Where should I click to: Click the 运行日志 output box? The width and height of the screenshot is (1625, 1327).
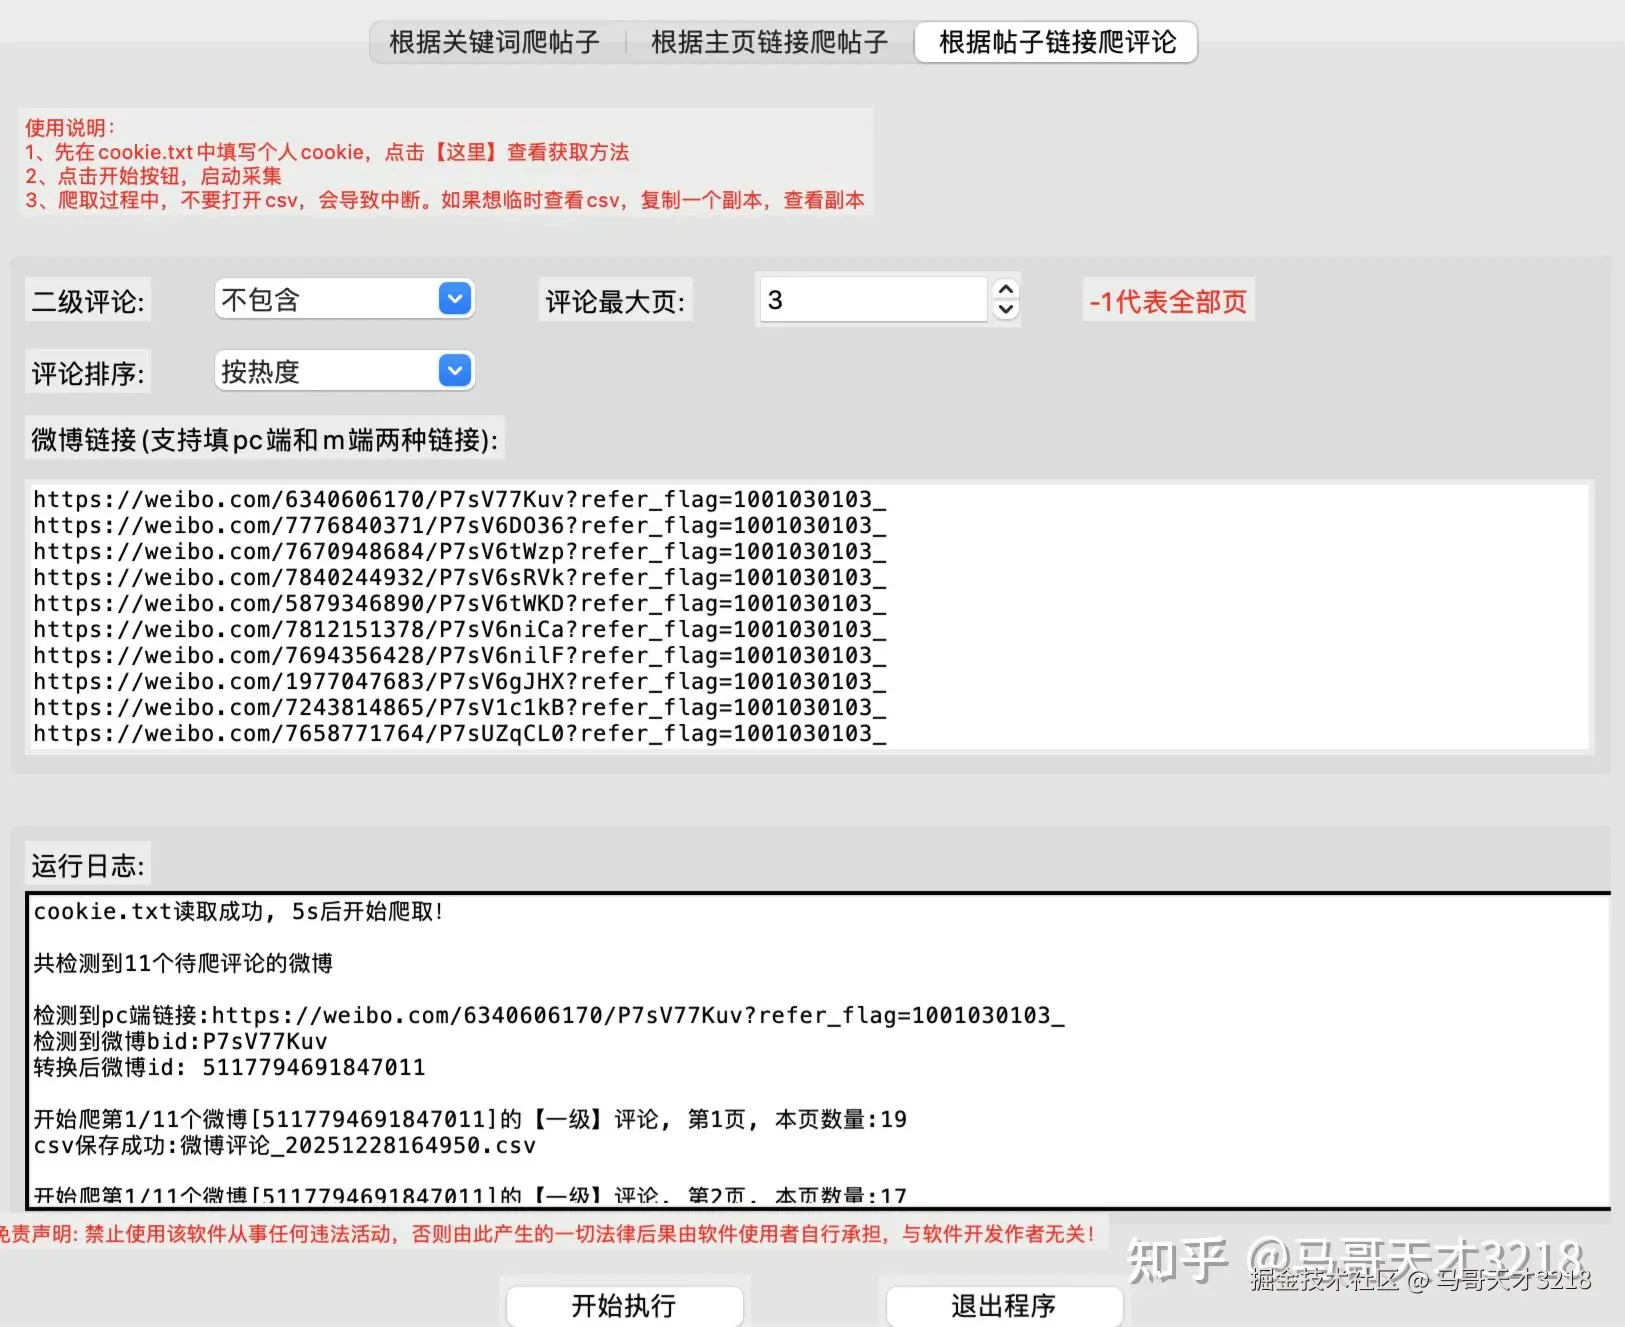coord(818,1050)
